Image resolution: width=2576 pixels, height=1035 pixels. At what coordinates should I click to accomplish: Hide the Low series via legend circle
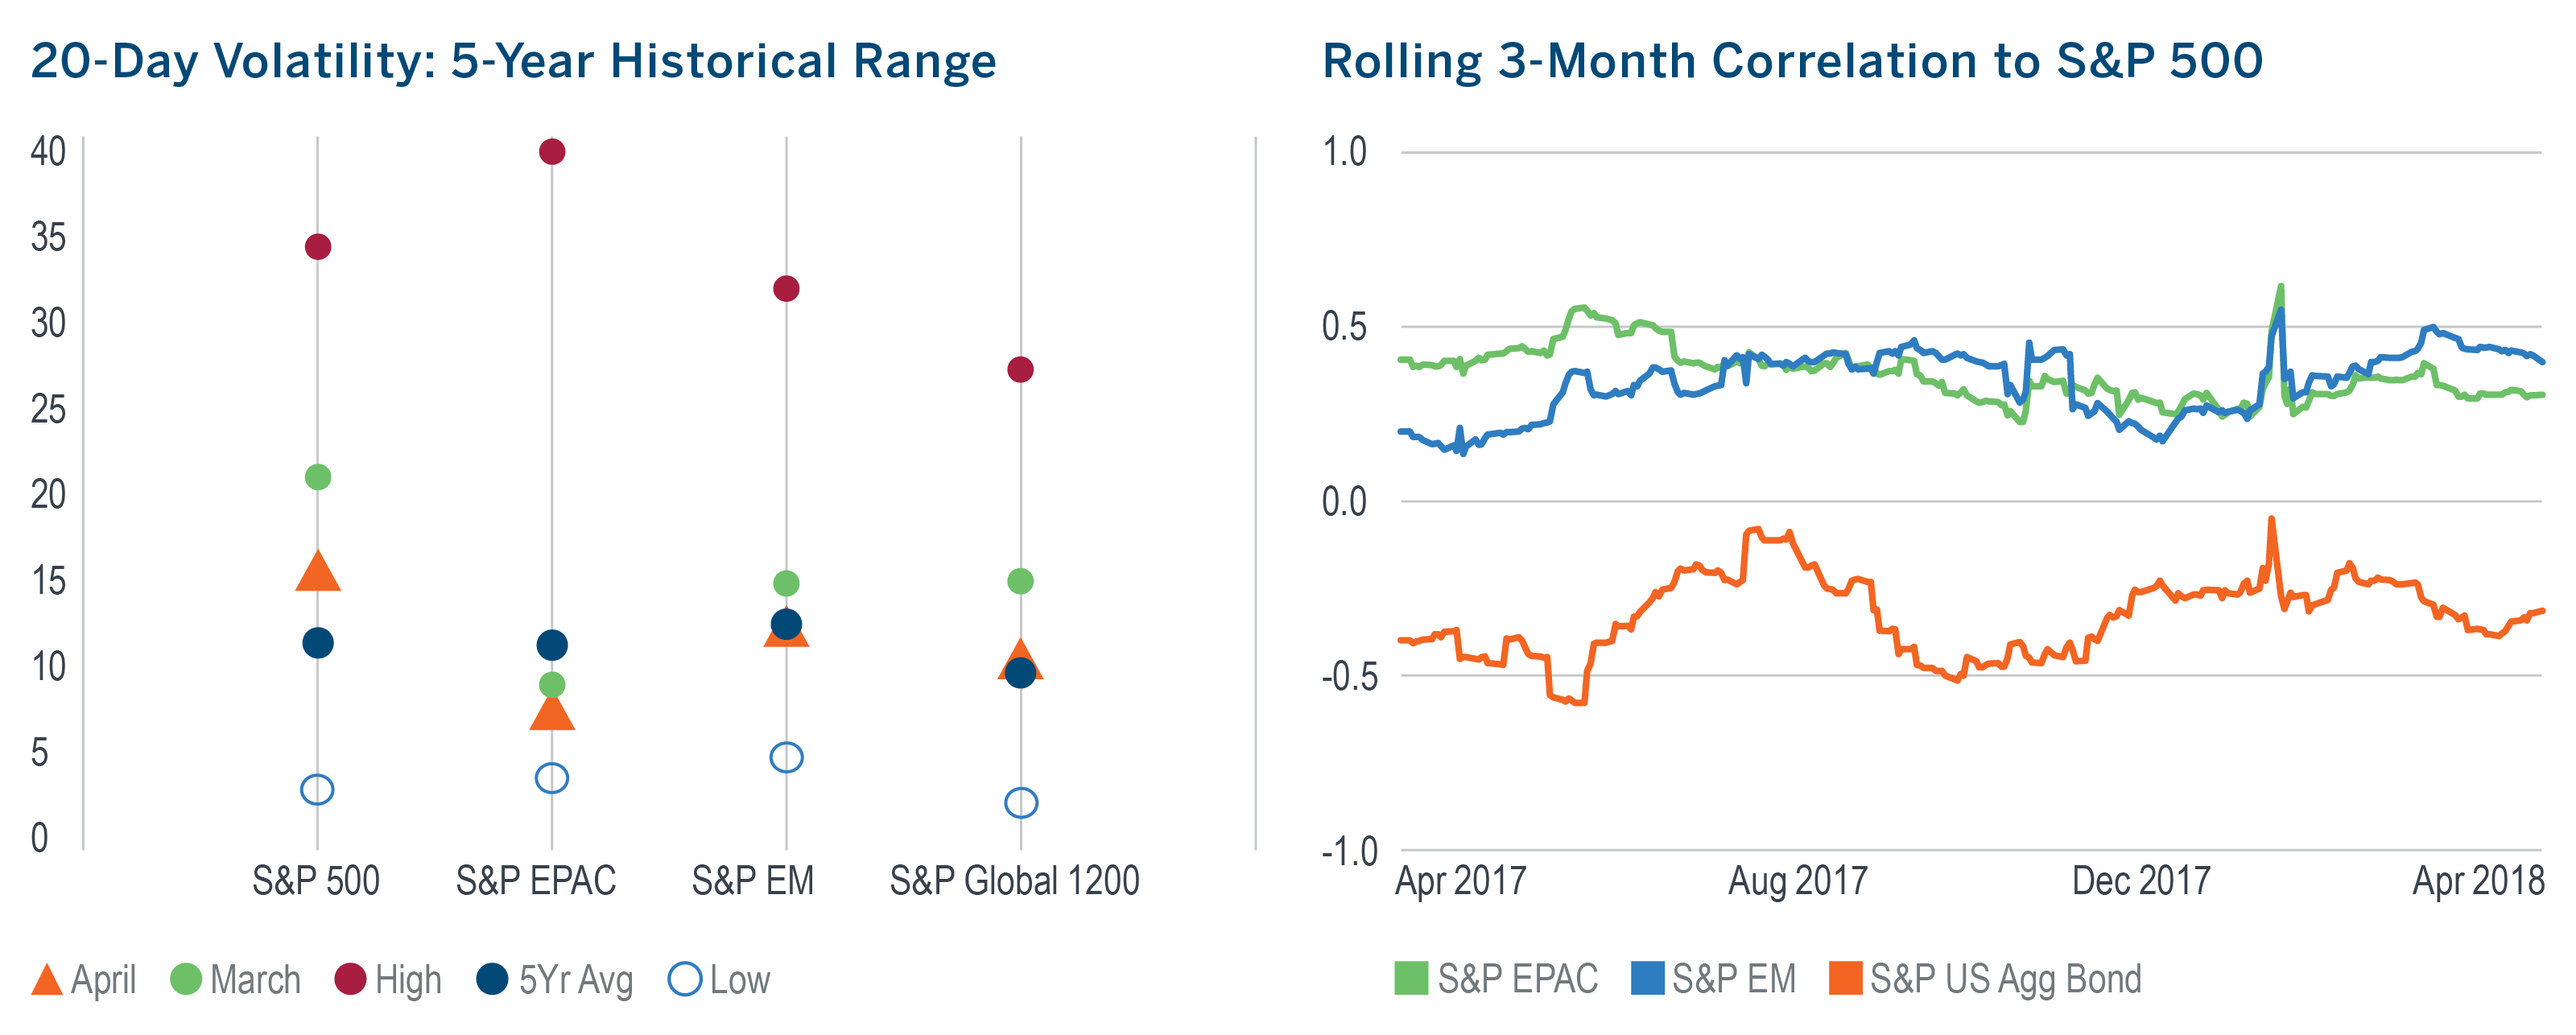[x=684, y=980]
